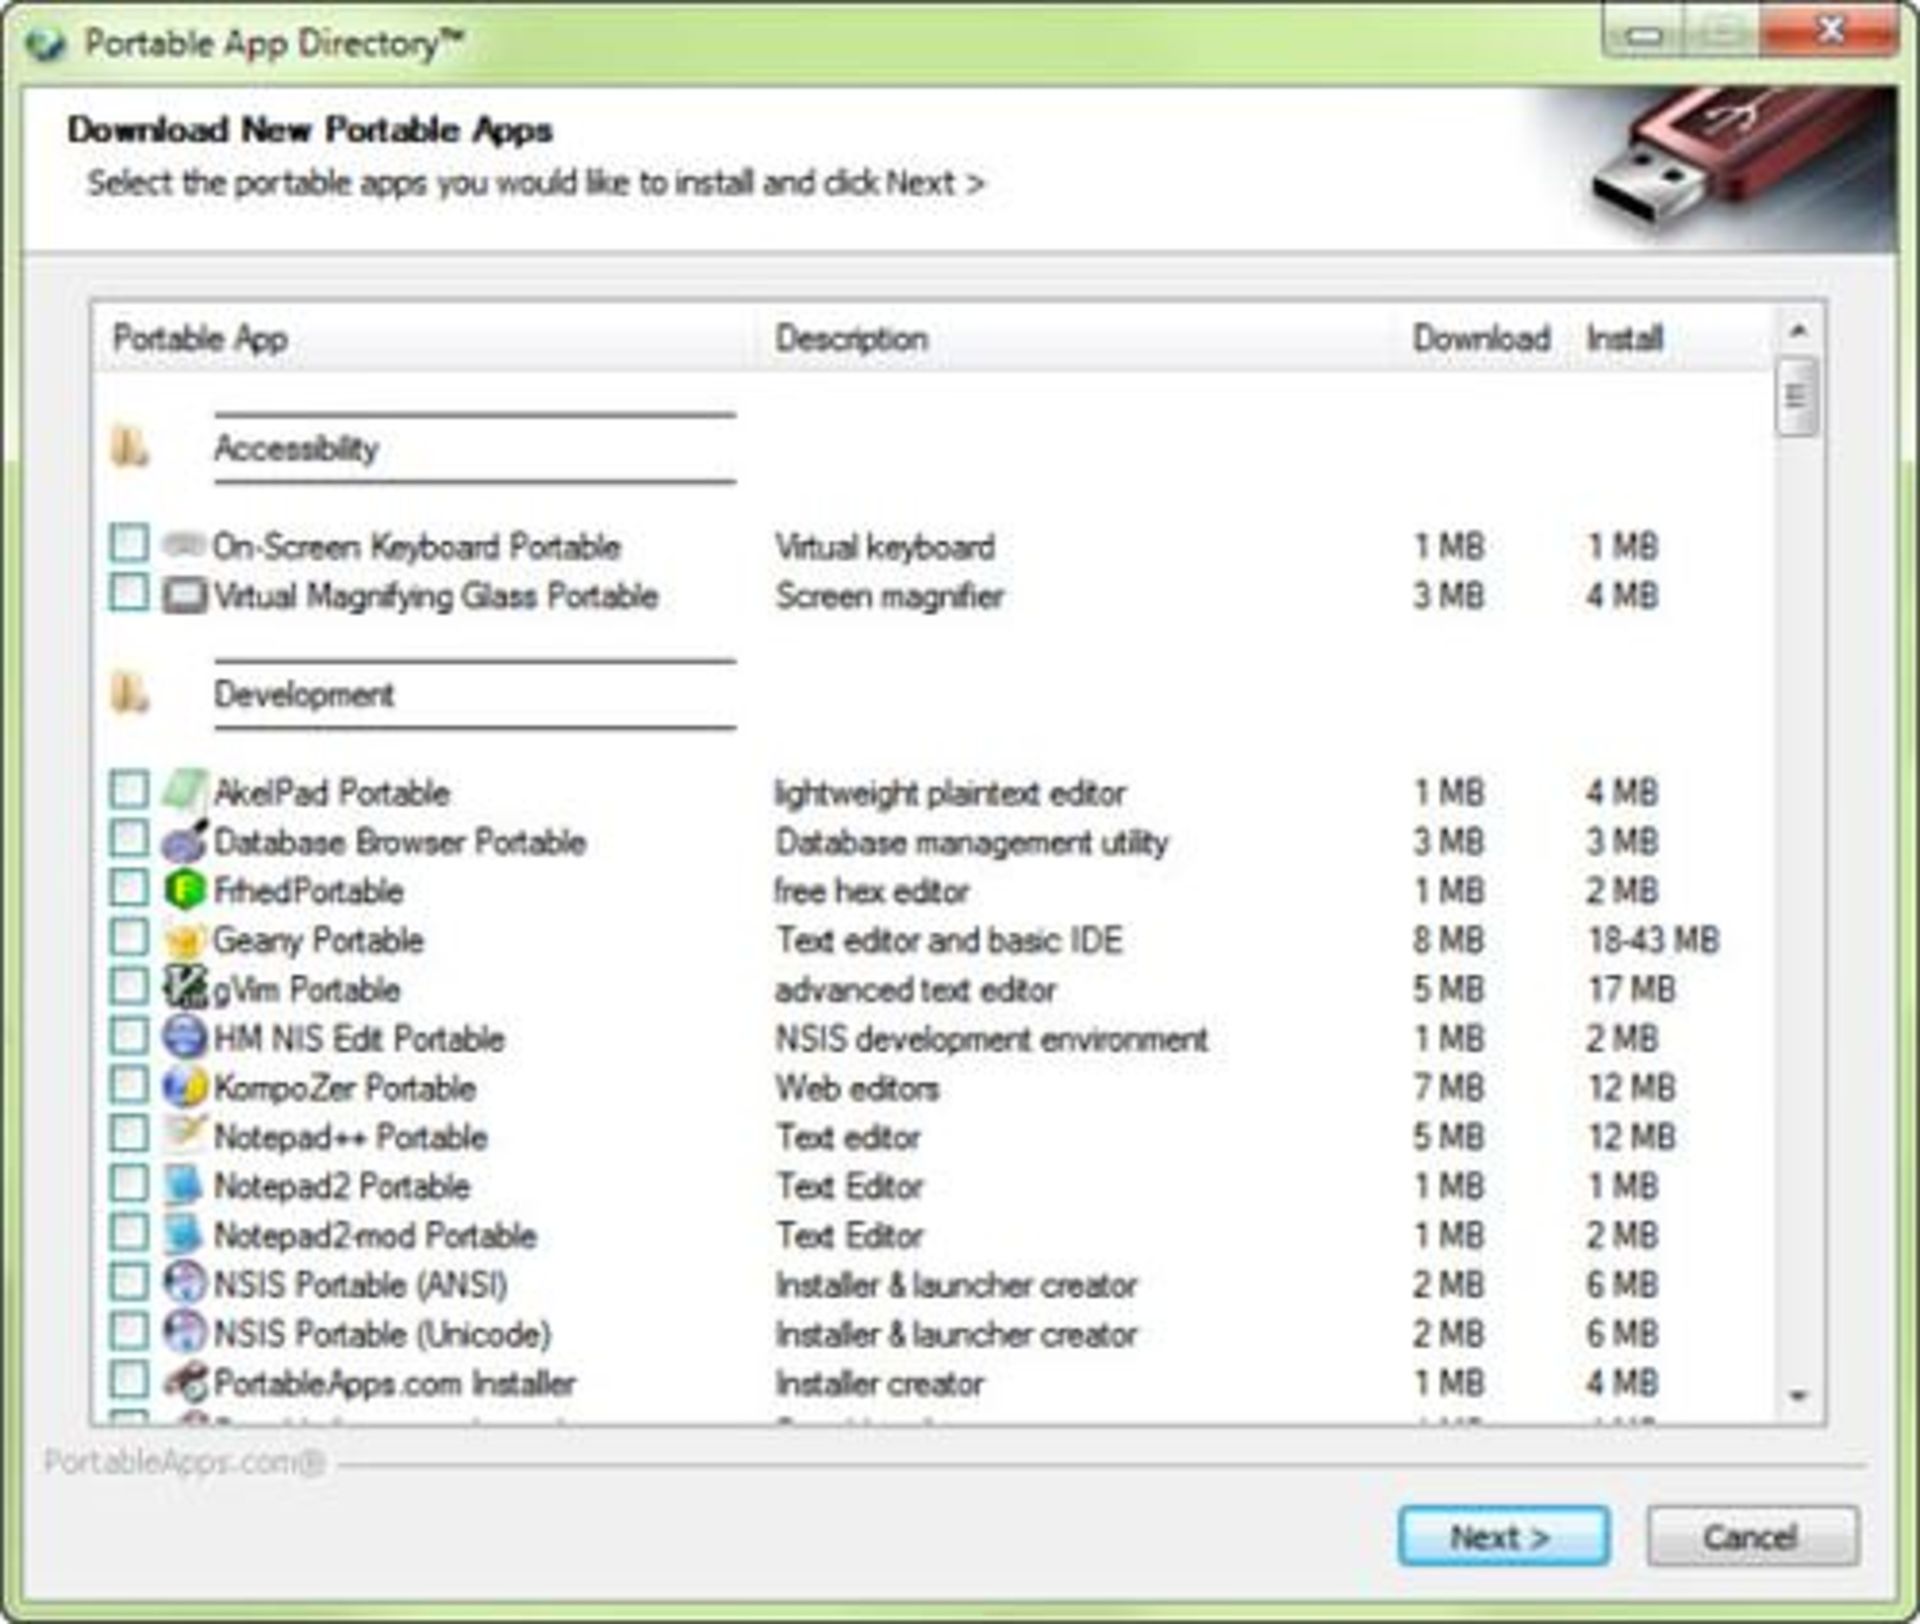Click the scrollbar down arrow
This screenshot has width=1920, height=1624.
coord(1798,1396)
